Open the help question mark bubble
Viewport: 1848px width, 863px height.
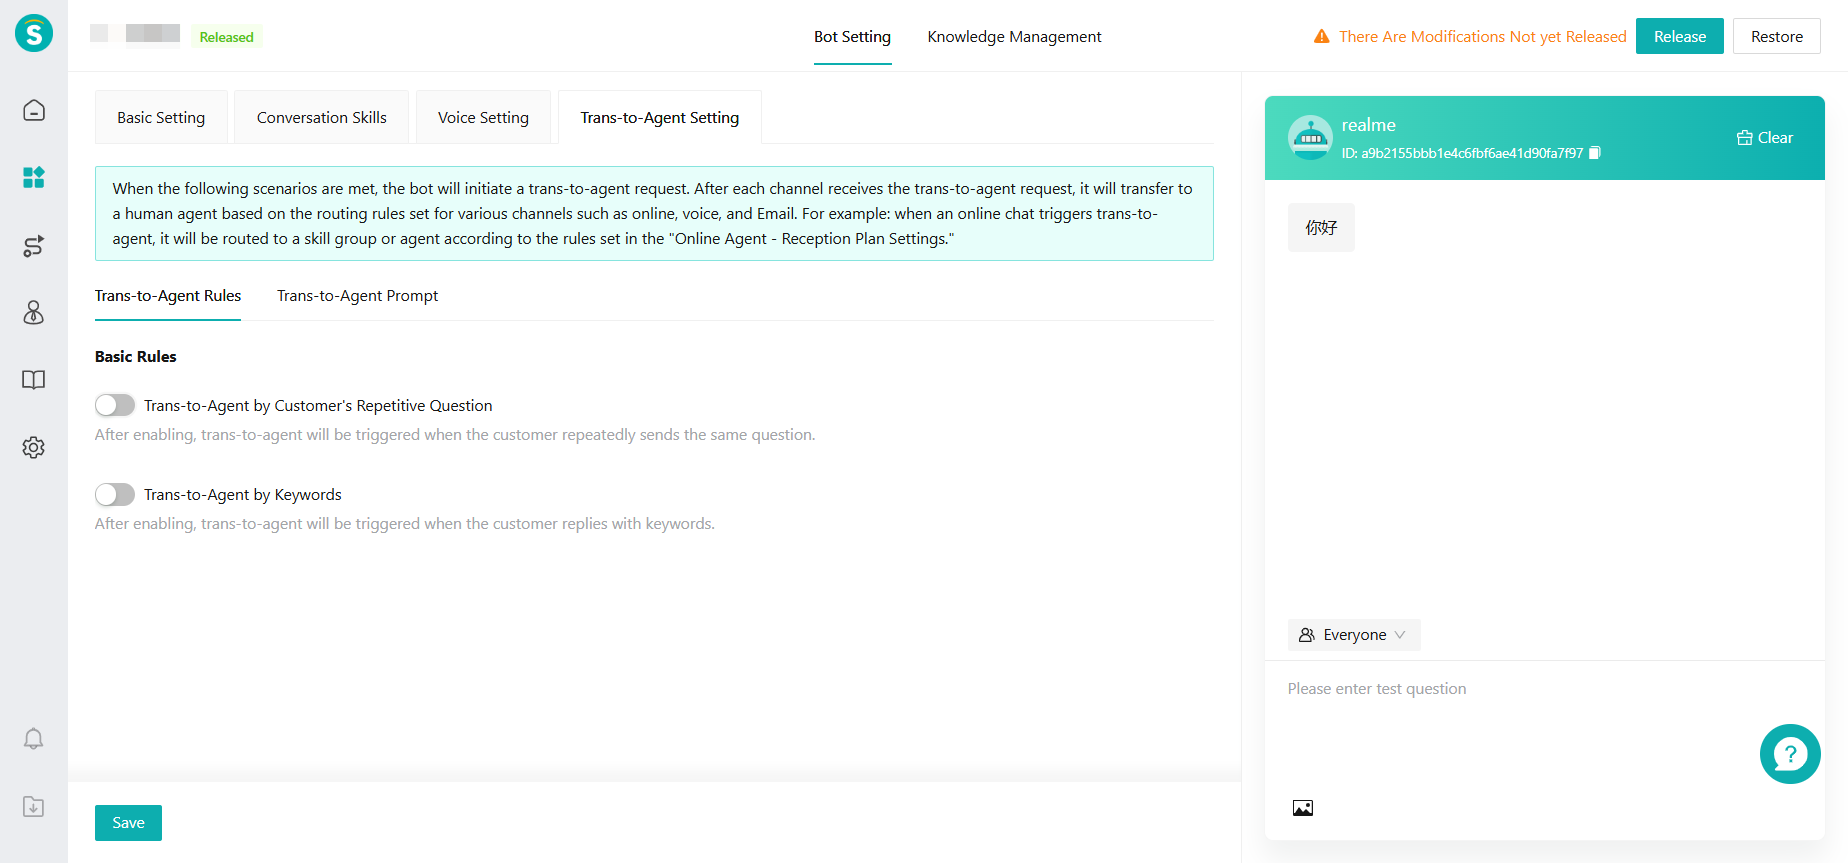(1789, 754)
